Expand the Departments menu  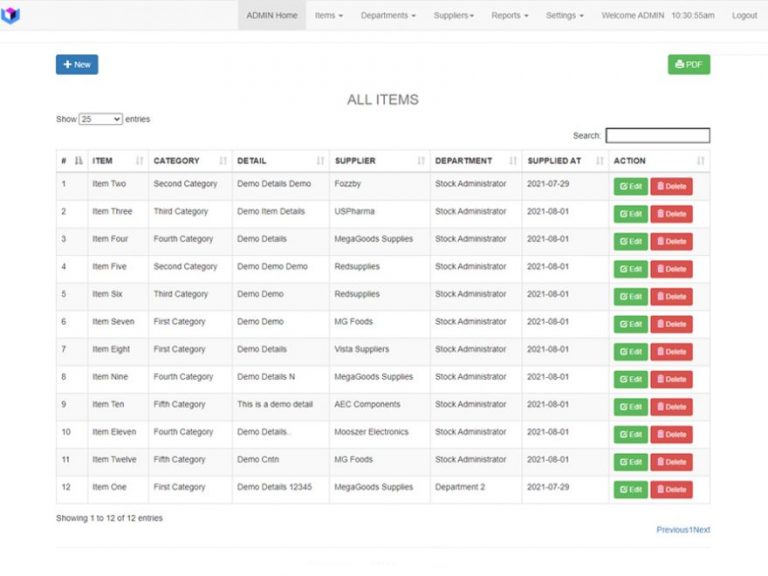pos(388,16)
